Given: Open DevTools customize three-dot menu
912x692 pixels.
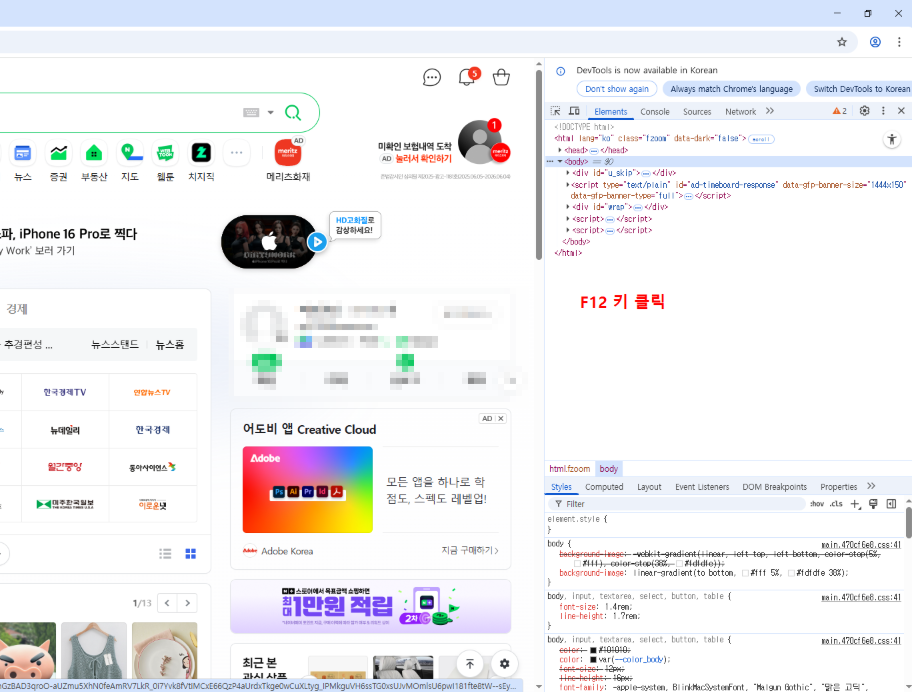Looking at the screenshot, I should click(x=883, y=110).
